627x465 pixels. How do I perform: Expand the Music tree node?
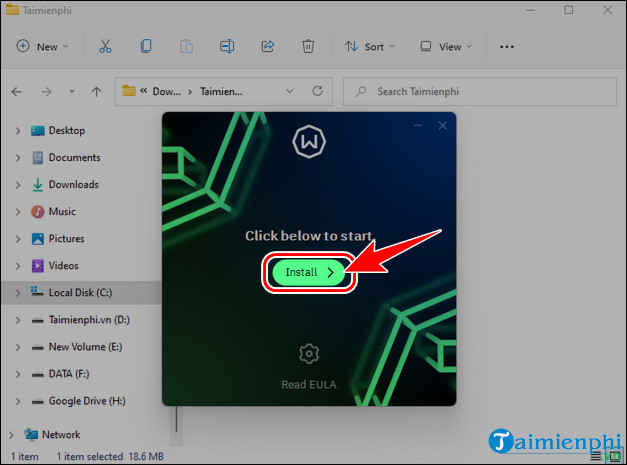(x=18, y=212)
